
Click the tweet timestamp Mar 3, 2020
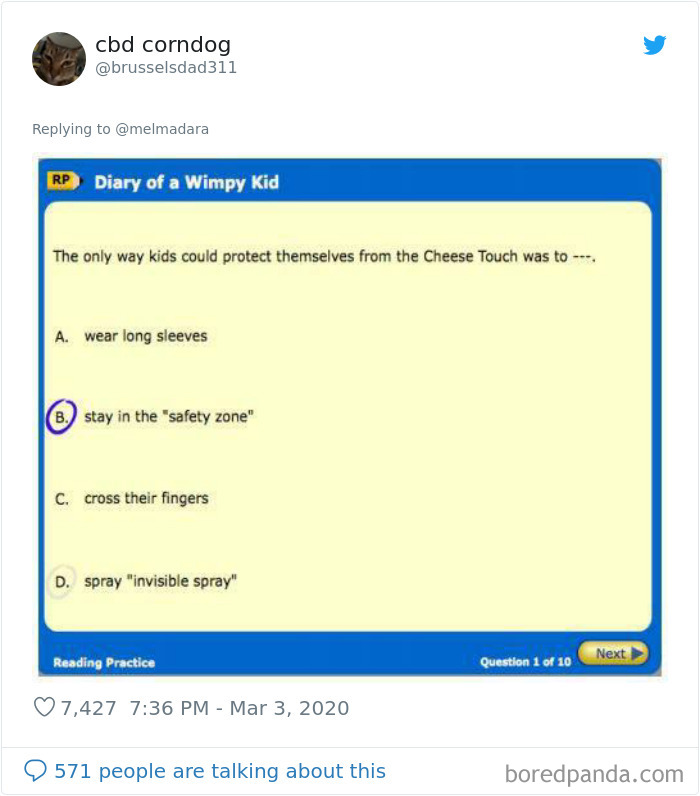[x=289, y=708]
